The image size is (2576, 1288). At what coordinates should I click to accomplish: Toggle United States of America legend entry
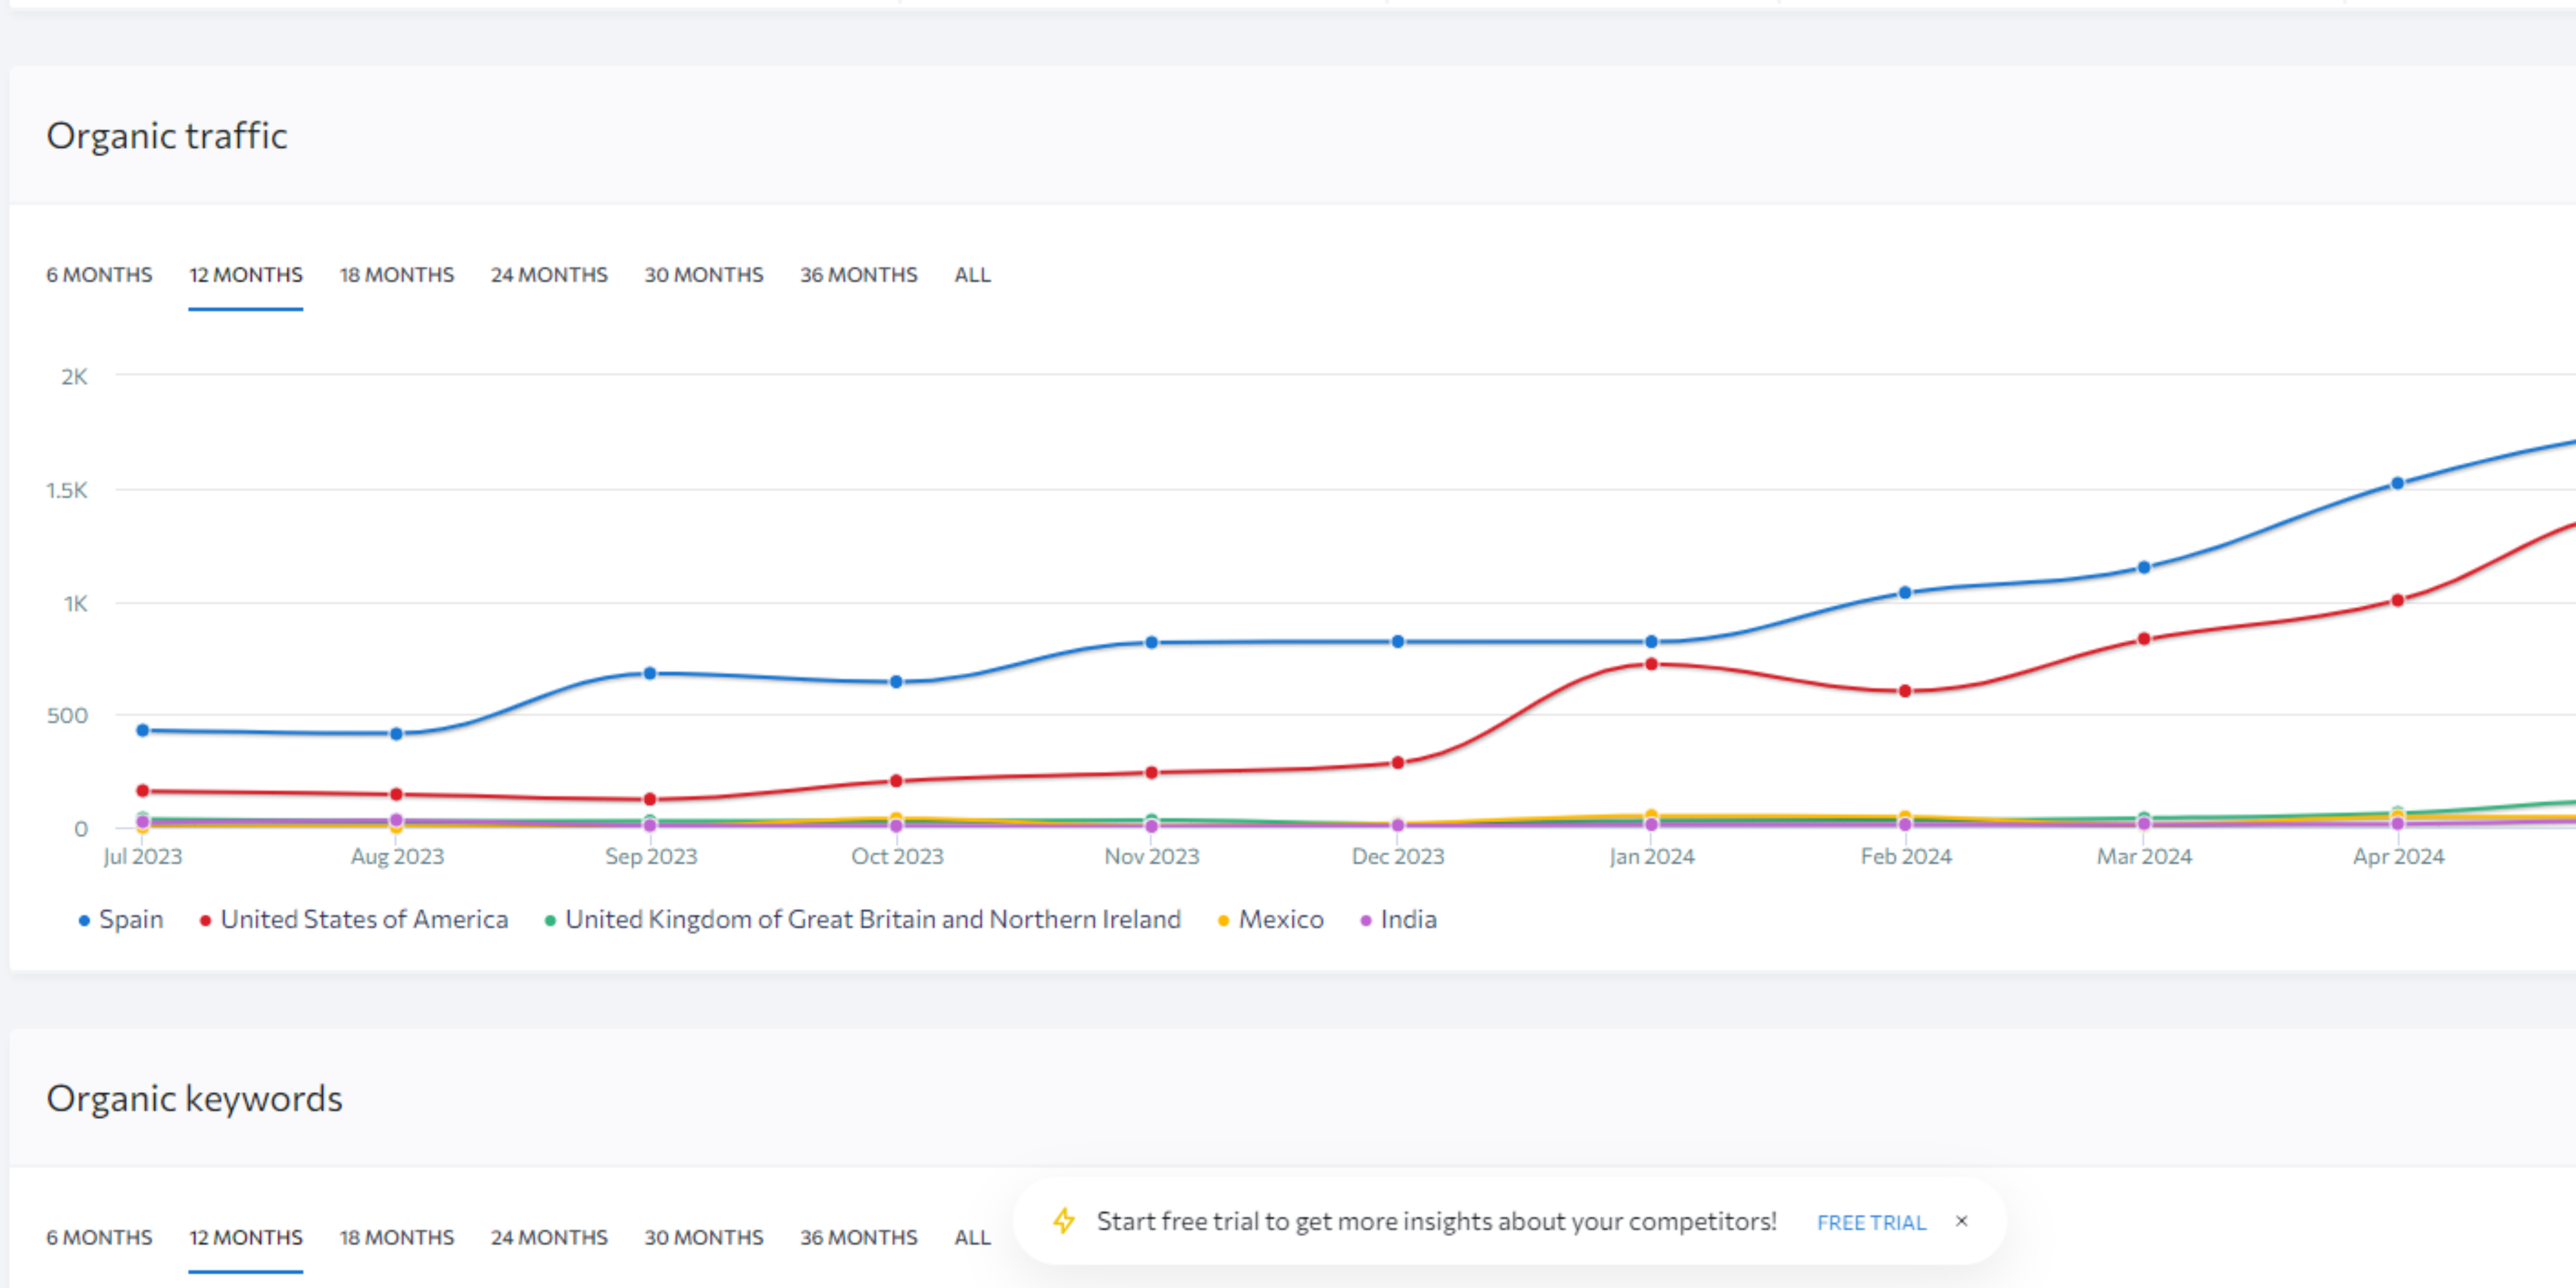click(x=354, y=920)
